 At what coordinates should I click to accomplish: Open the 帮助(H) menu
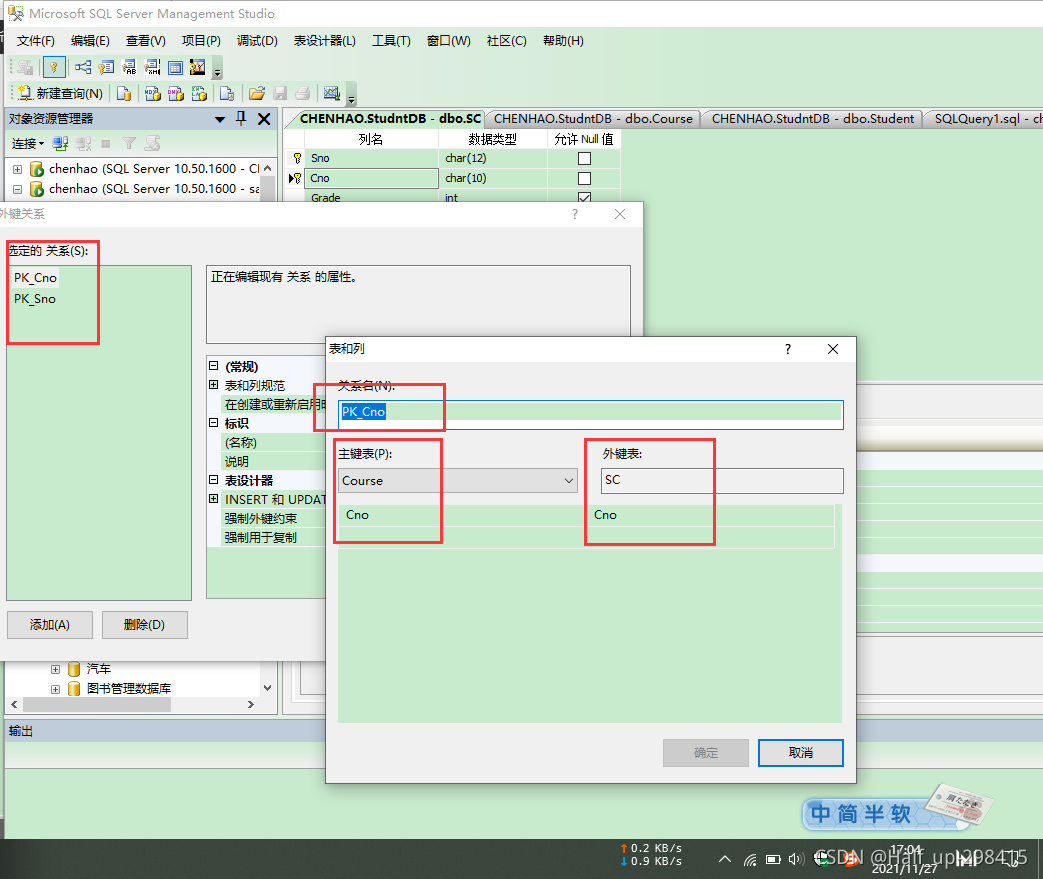click(563, 41)
